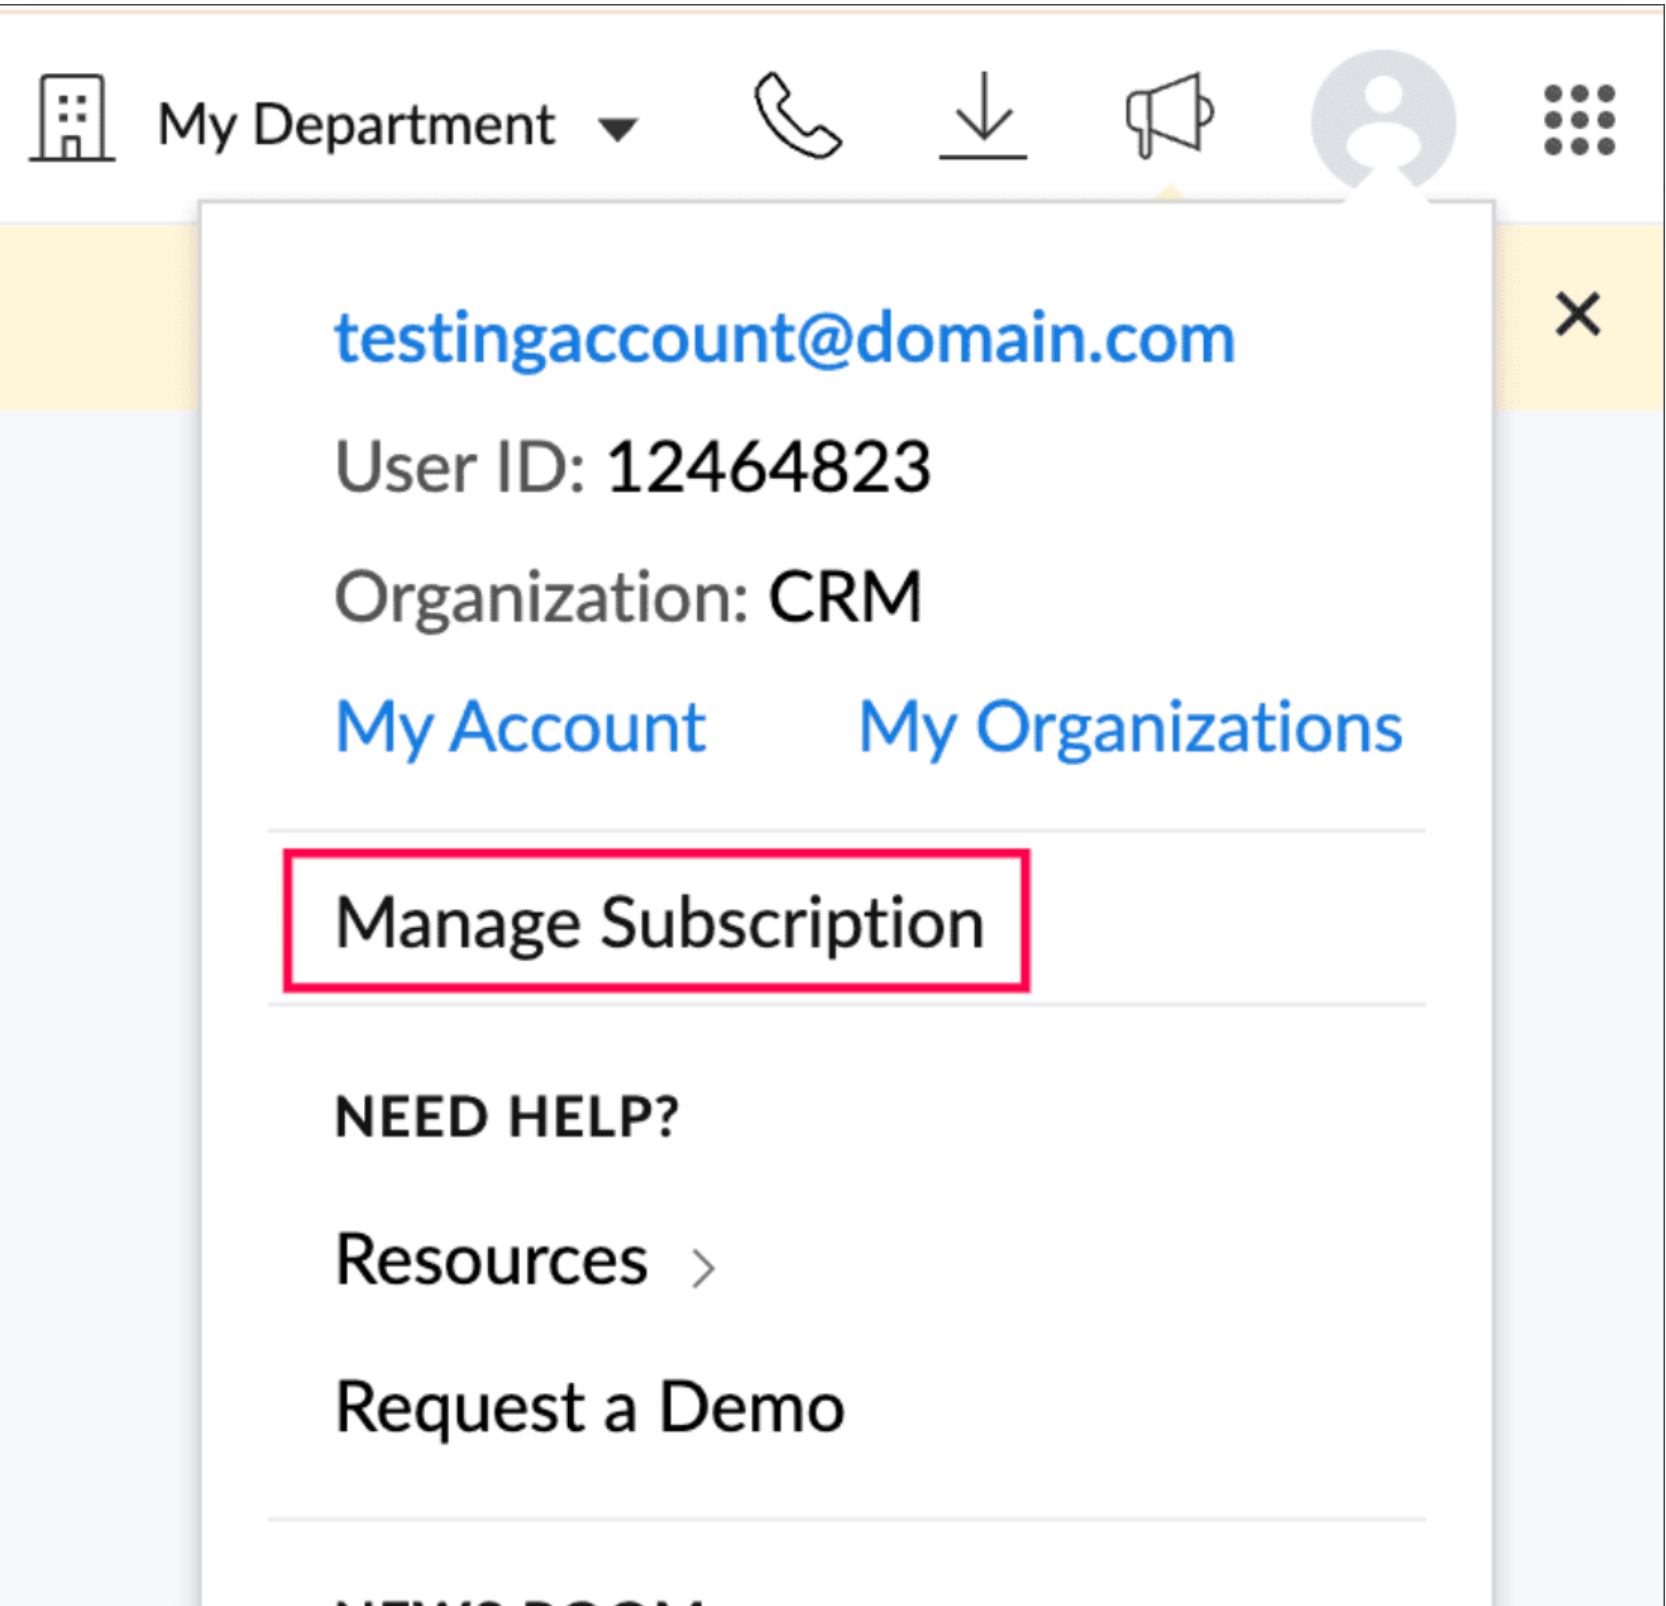This screenshot has width=1666, height=1606.
Task: Open the Resources menu entry
Action: pos(491,1259)
